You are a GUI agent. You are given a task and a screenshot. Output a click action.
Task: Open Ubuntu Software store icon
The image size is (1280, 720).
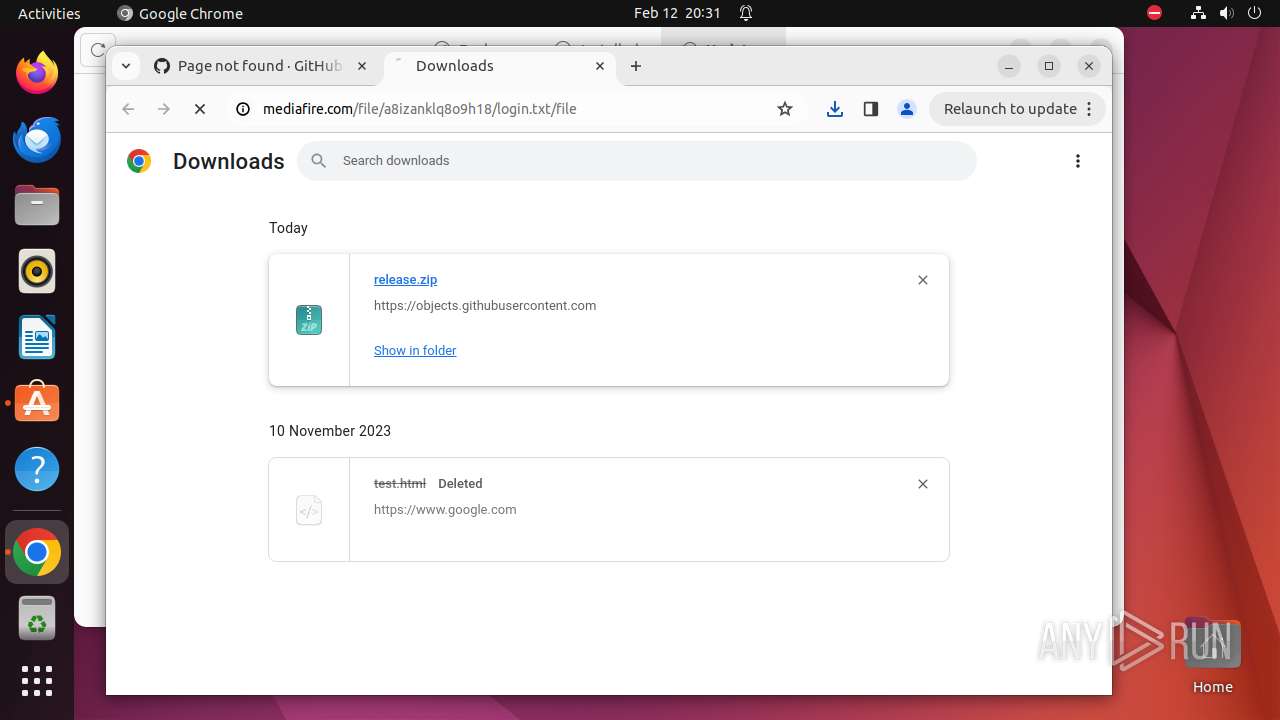[x=37, y=403]
